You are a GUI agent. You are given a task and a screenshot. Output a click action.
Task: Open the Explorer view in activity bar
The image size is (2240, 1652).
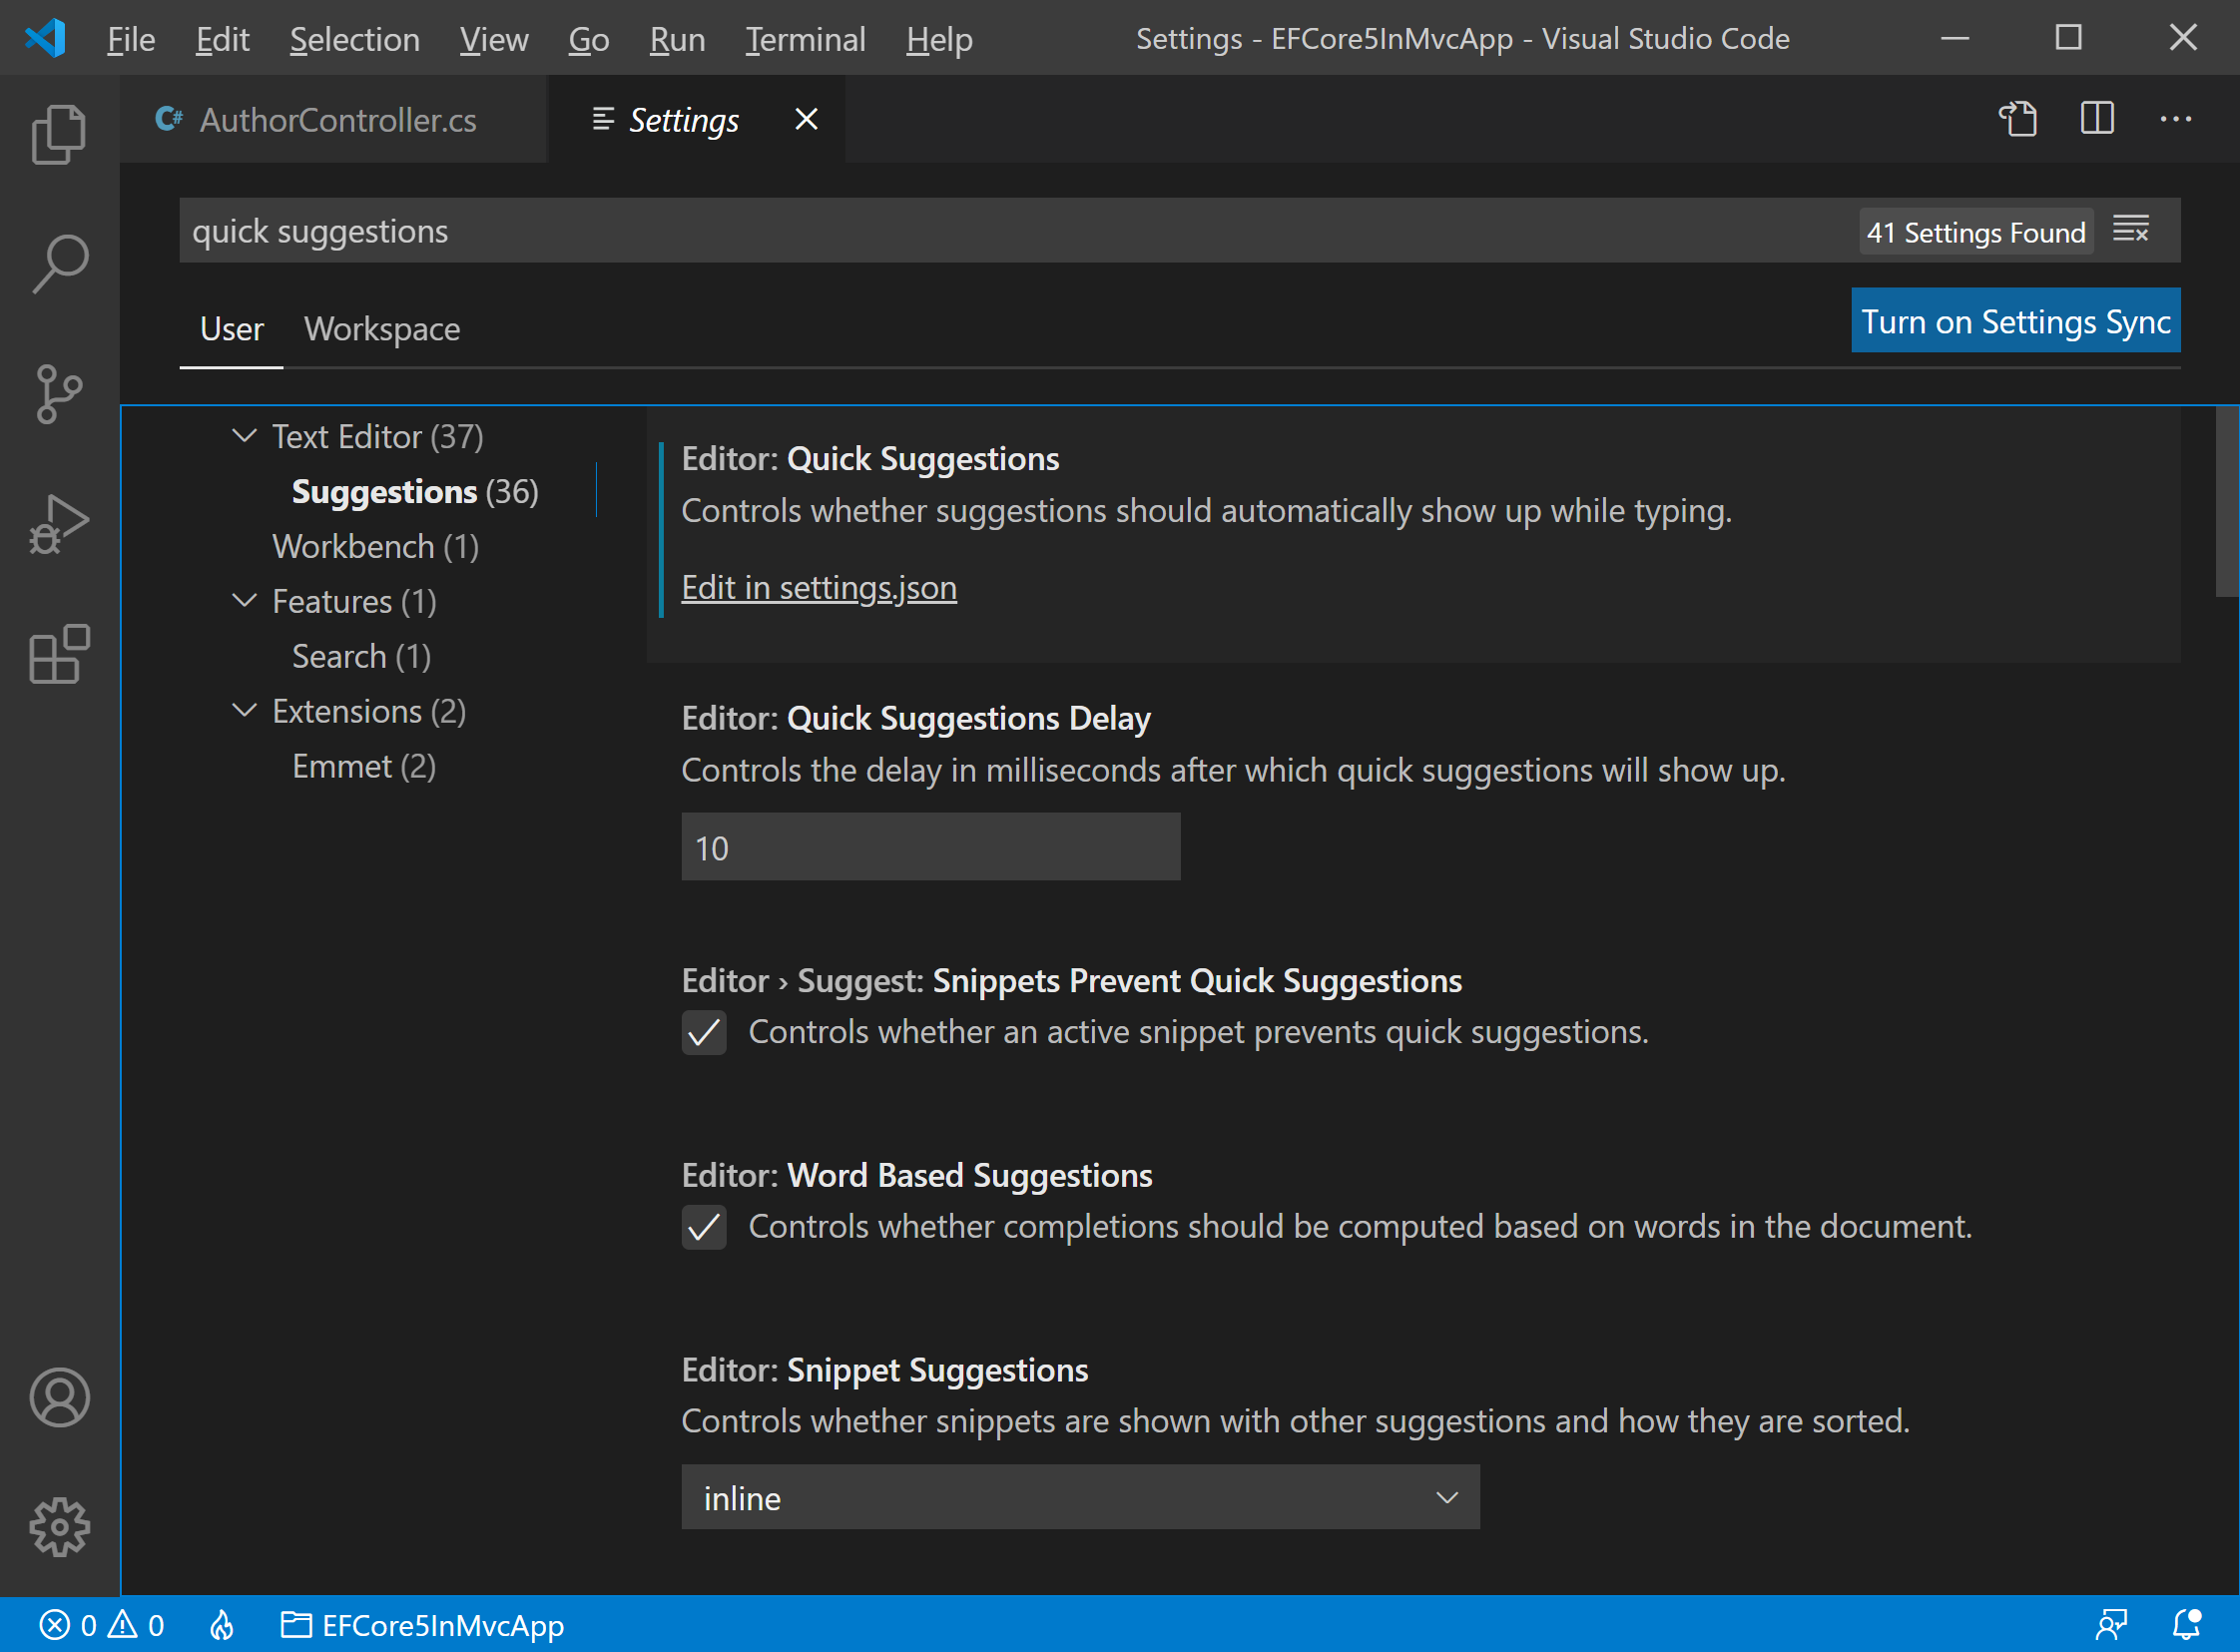pyautogui.click(x=58, y=133)
